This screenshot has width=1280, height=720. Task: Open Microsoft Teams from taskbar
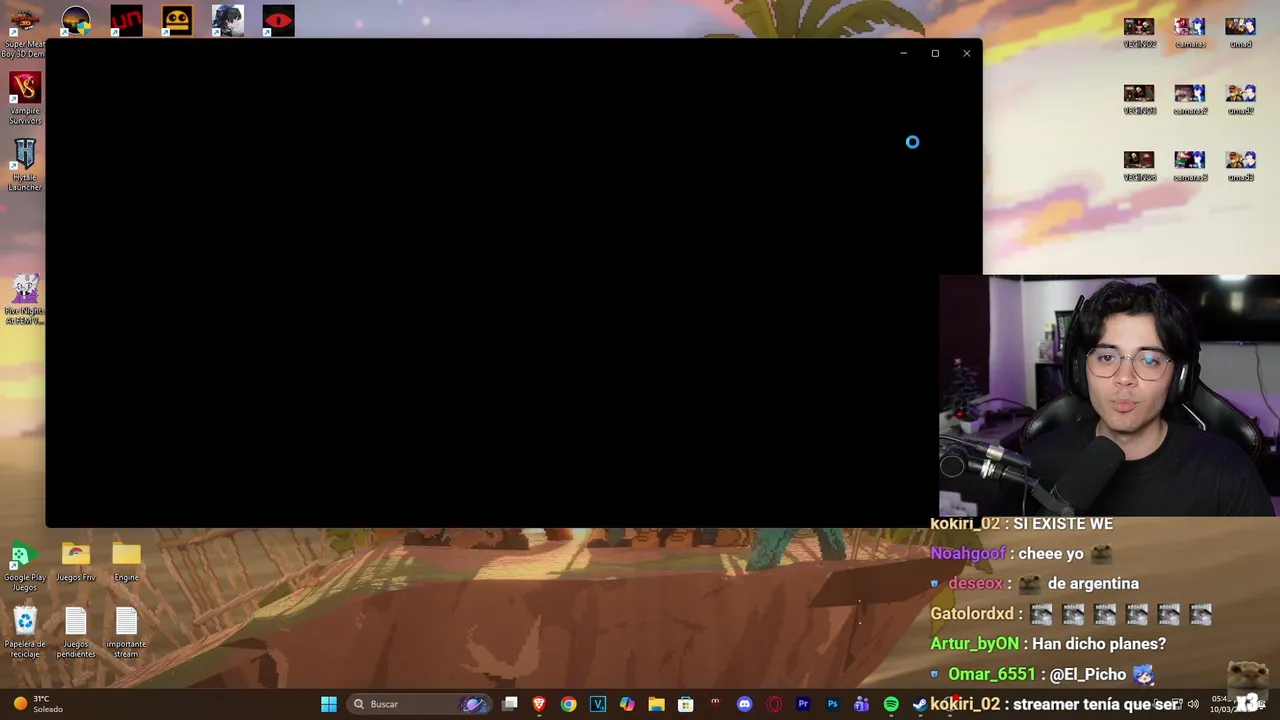(x=861, y=704)
